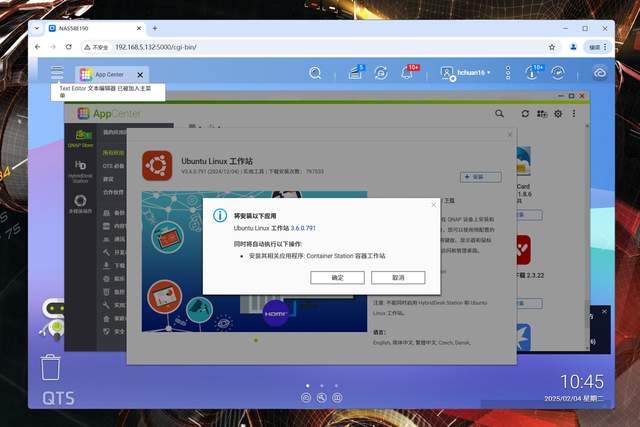
Task: Click the first carousel dot under screenshot
Action: click(x=256, y=340)
